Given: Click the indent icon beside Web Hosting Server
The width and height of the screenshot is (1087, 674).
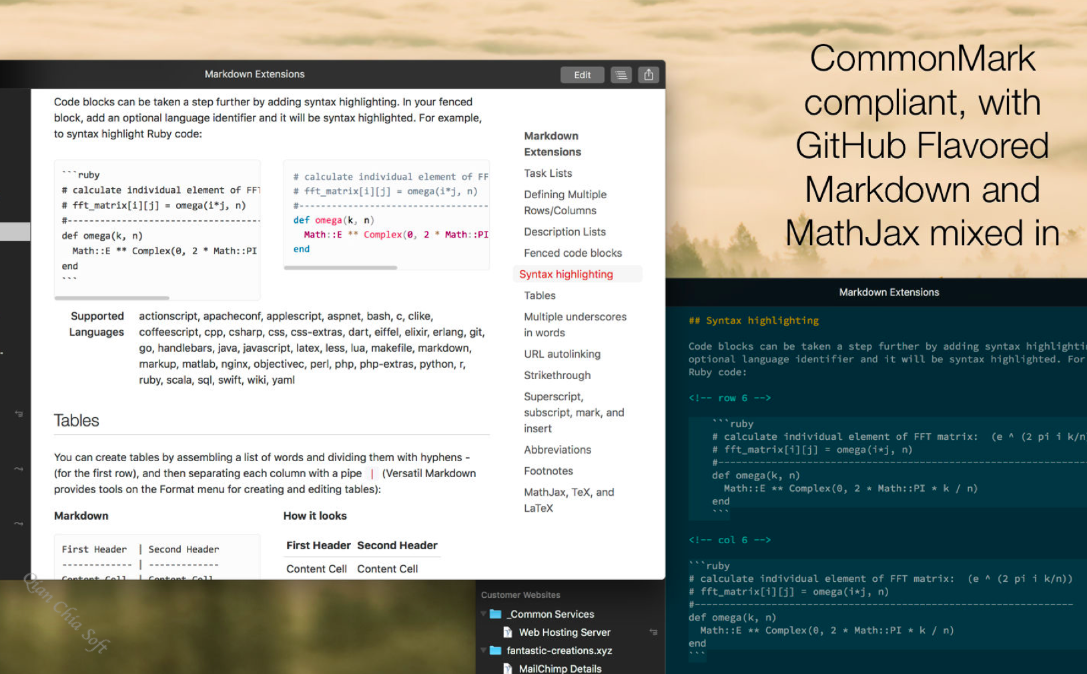Looking at the screenshot, I should [653, 632].
